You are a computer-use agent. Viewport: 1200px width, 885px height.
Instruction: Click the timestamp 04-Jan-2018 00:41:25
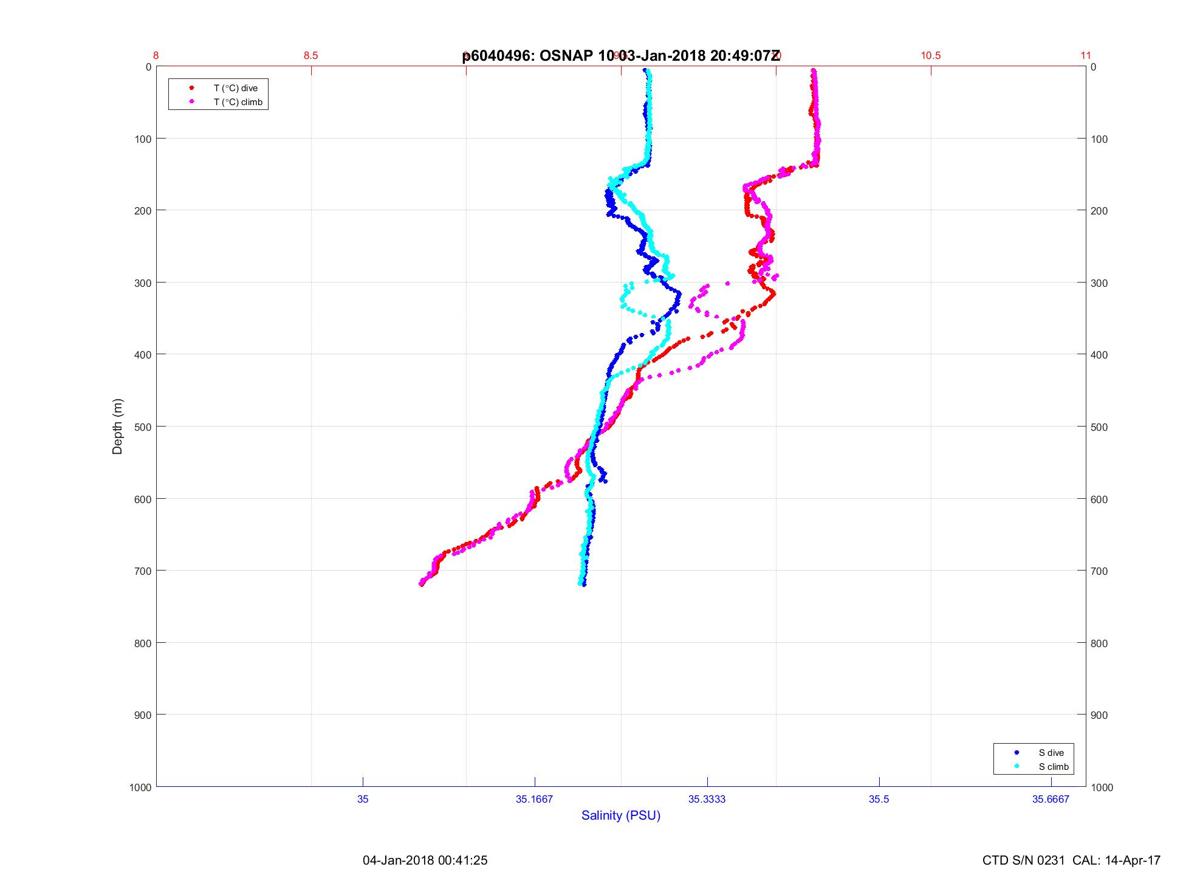(x=425, y=860)
